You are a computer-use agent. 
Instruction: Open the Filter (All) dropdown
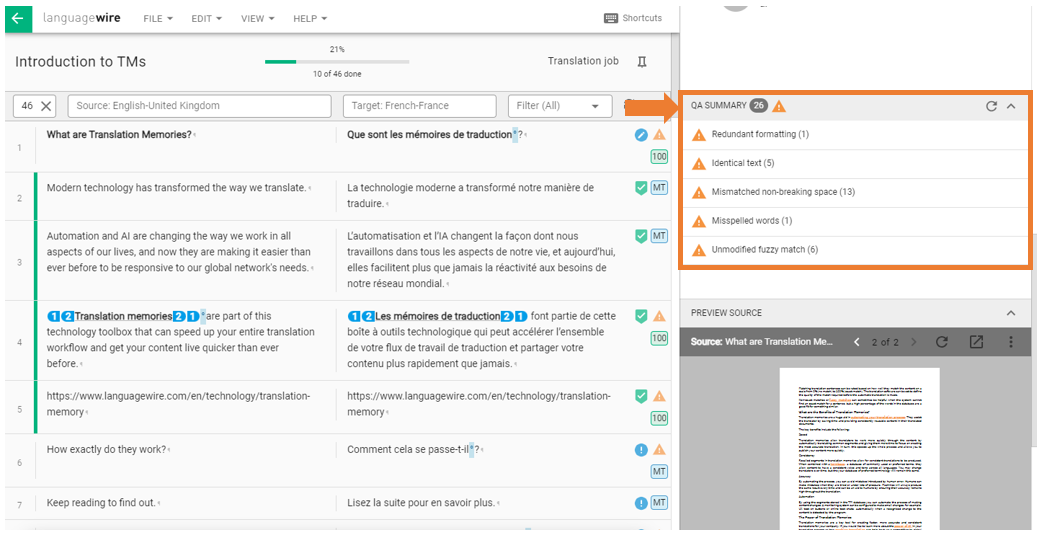[560, 105]
